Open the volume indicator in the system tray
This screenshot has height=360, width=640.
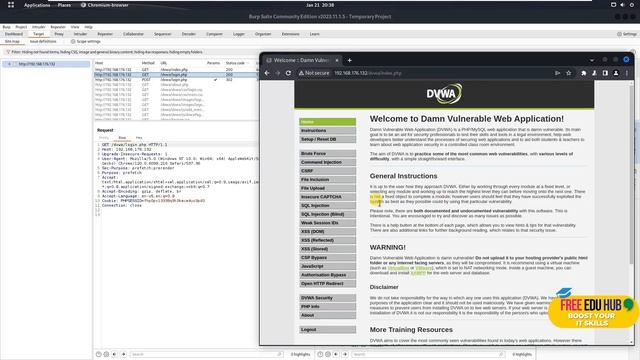pyautogui.click(x=622, y=5)
